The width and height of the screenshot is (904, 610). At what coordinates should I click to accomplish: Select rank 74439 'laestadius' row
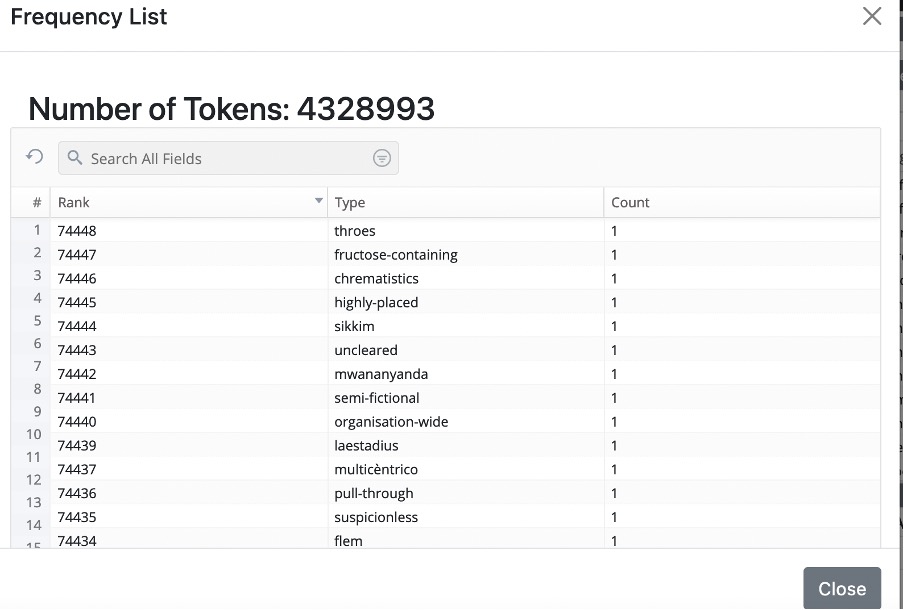(366, 446)
